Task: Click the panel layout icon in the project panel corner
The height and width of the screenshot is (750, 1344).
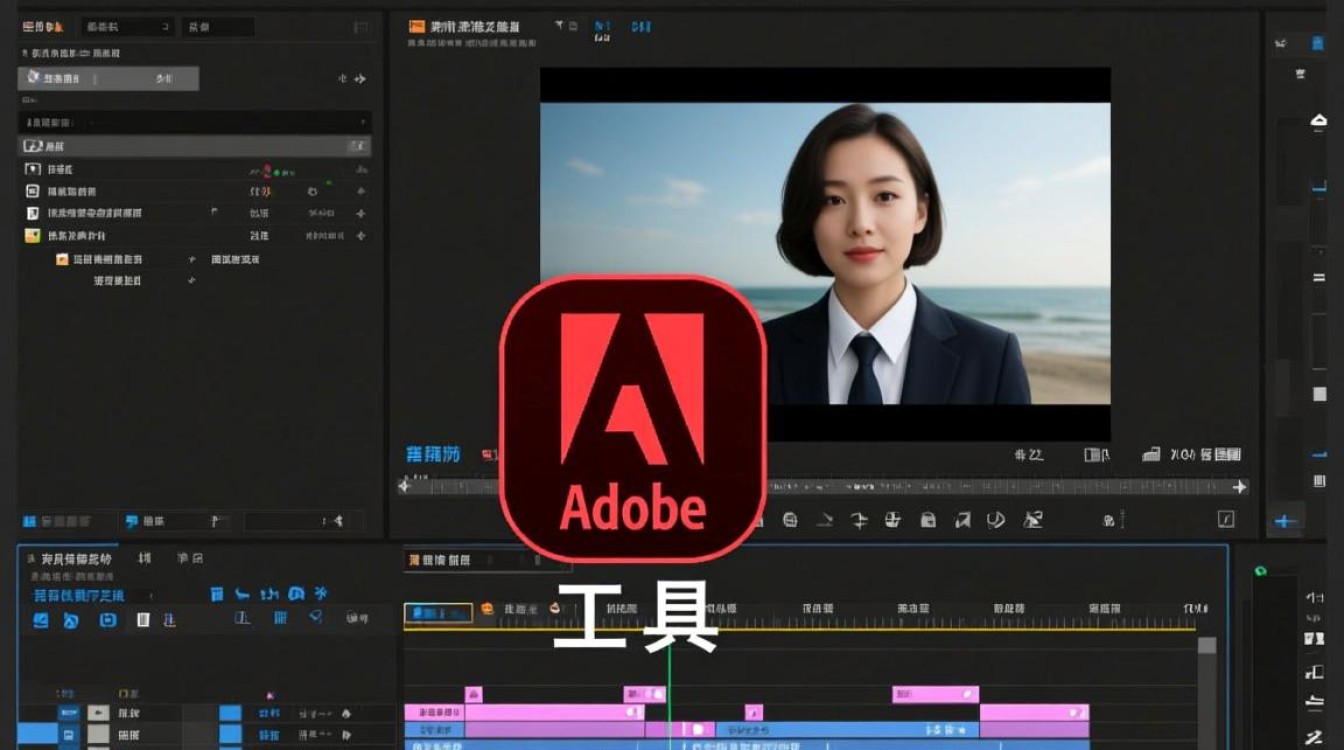Action: tap(361, 28)
